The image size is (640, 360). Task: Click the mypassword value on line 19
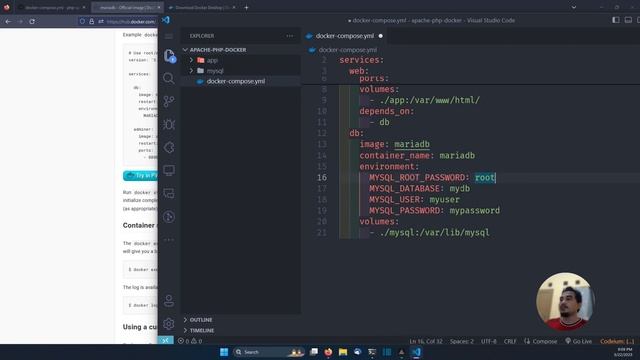(x=475, y=211)
